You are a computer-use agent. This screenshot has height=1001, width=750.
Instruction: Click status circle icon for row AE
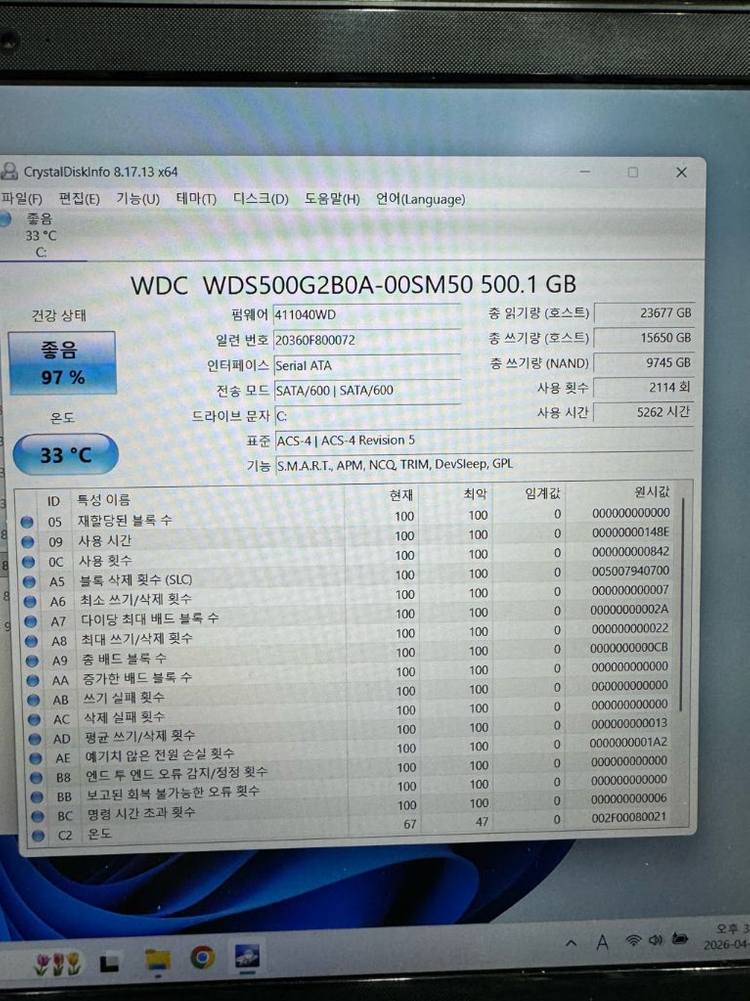click(x=36, y=758)
